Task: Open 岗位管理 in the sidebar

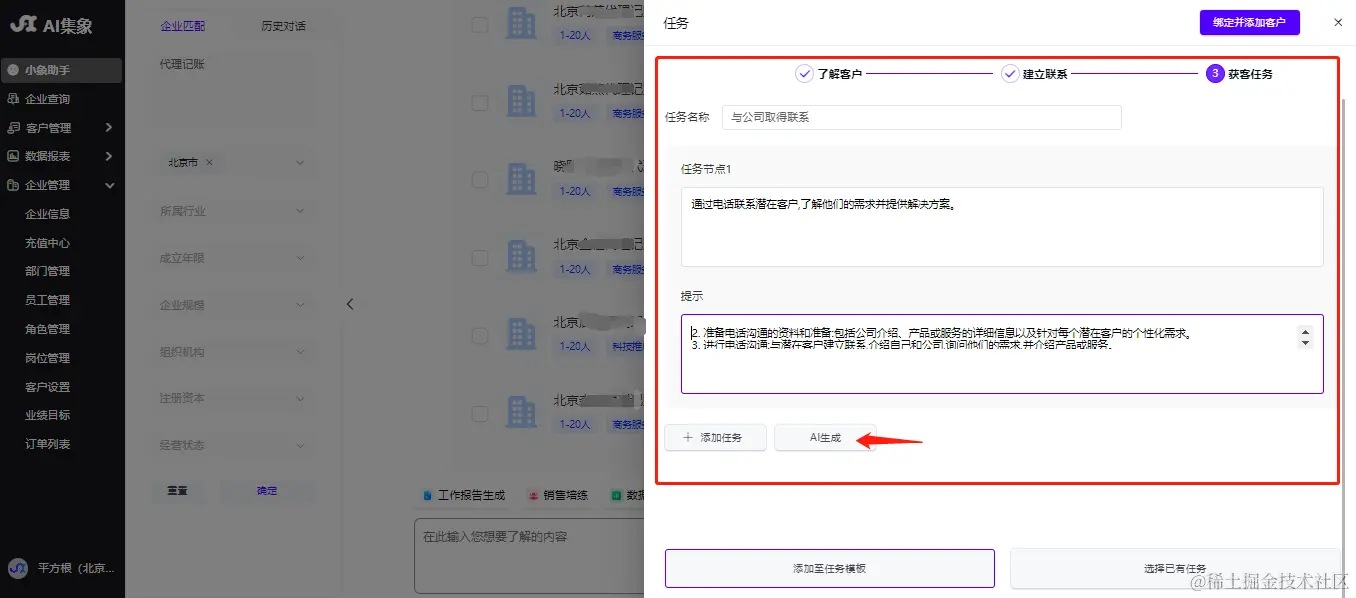Action: pos(47,358)
